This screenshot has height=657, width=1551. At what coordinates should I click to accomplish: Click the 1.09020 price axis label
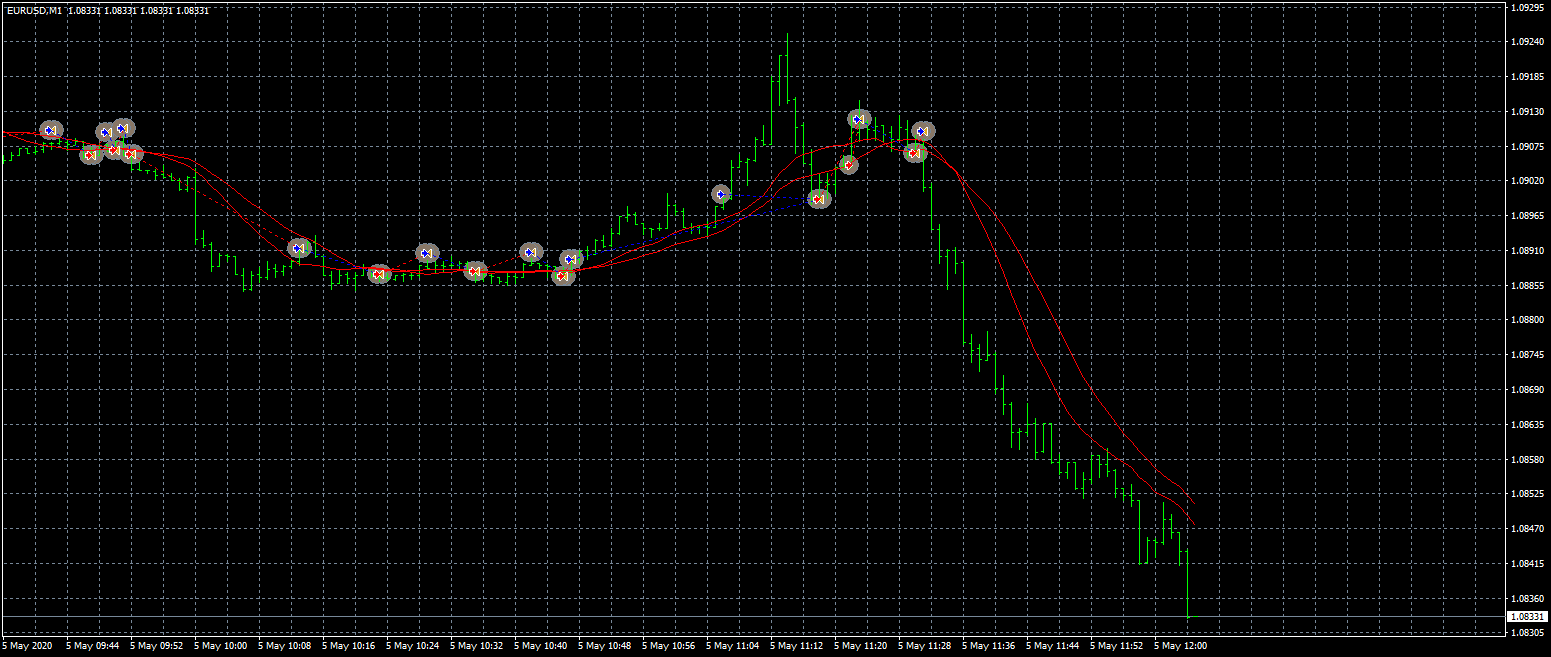click(1527, 181)
